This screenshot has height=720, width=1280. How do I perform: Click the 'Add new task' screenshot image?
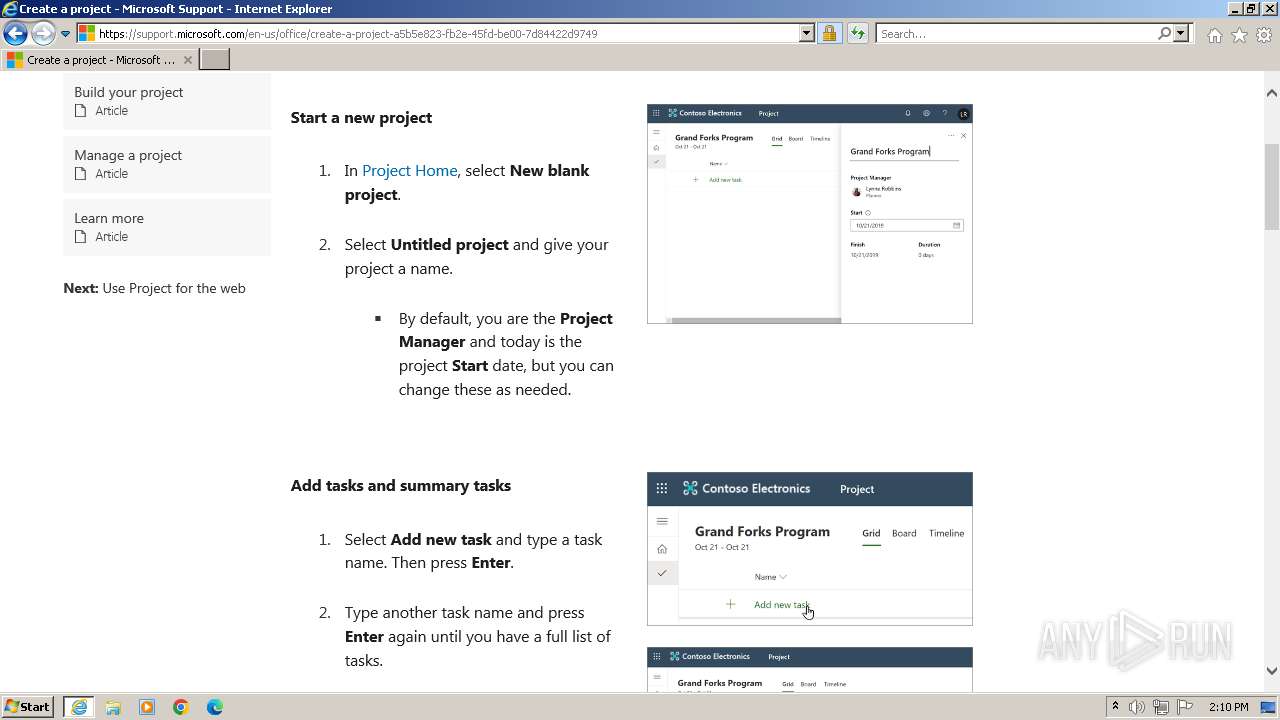tap(809, 549)
